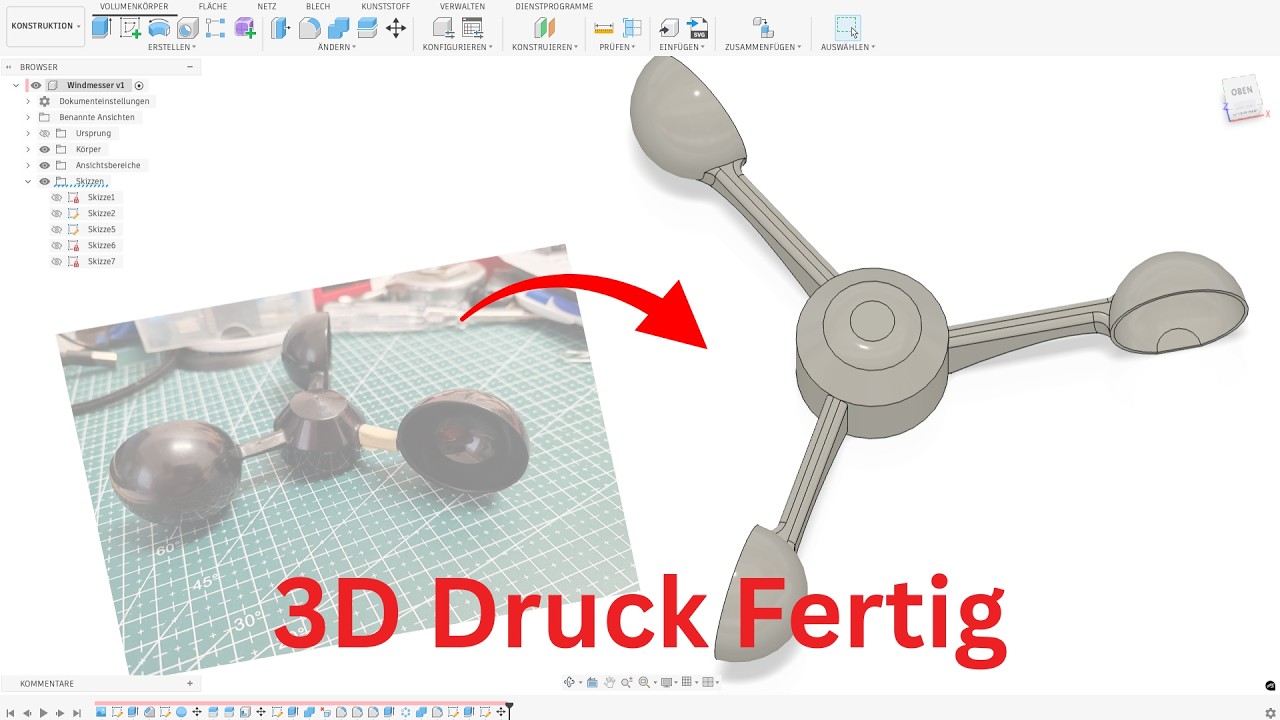The width and height of the screenshot is (1280, 720).
Task: Open timeline settings gear icon
Action: pyautogui.click(x=1270, y=712)
